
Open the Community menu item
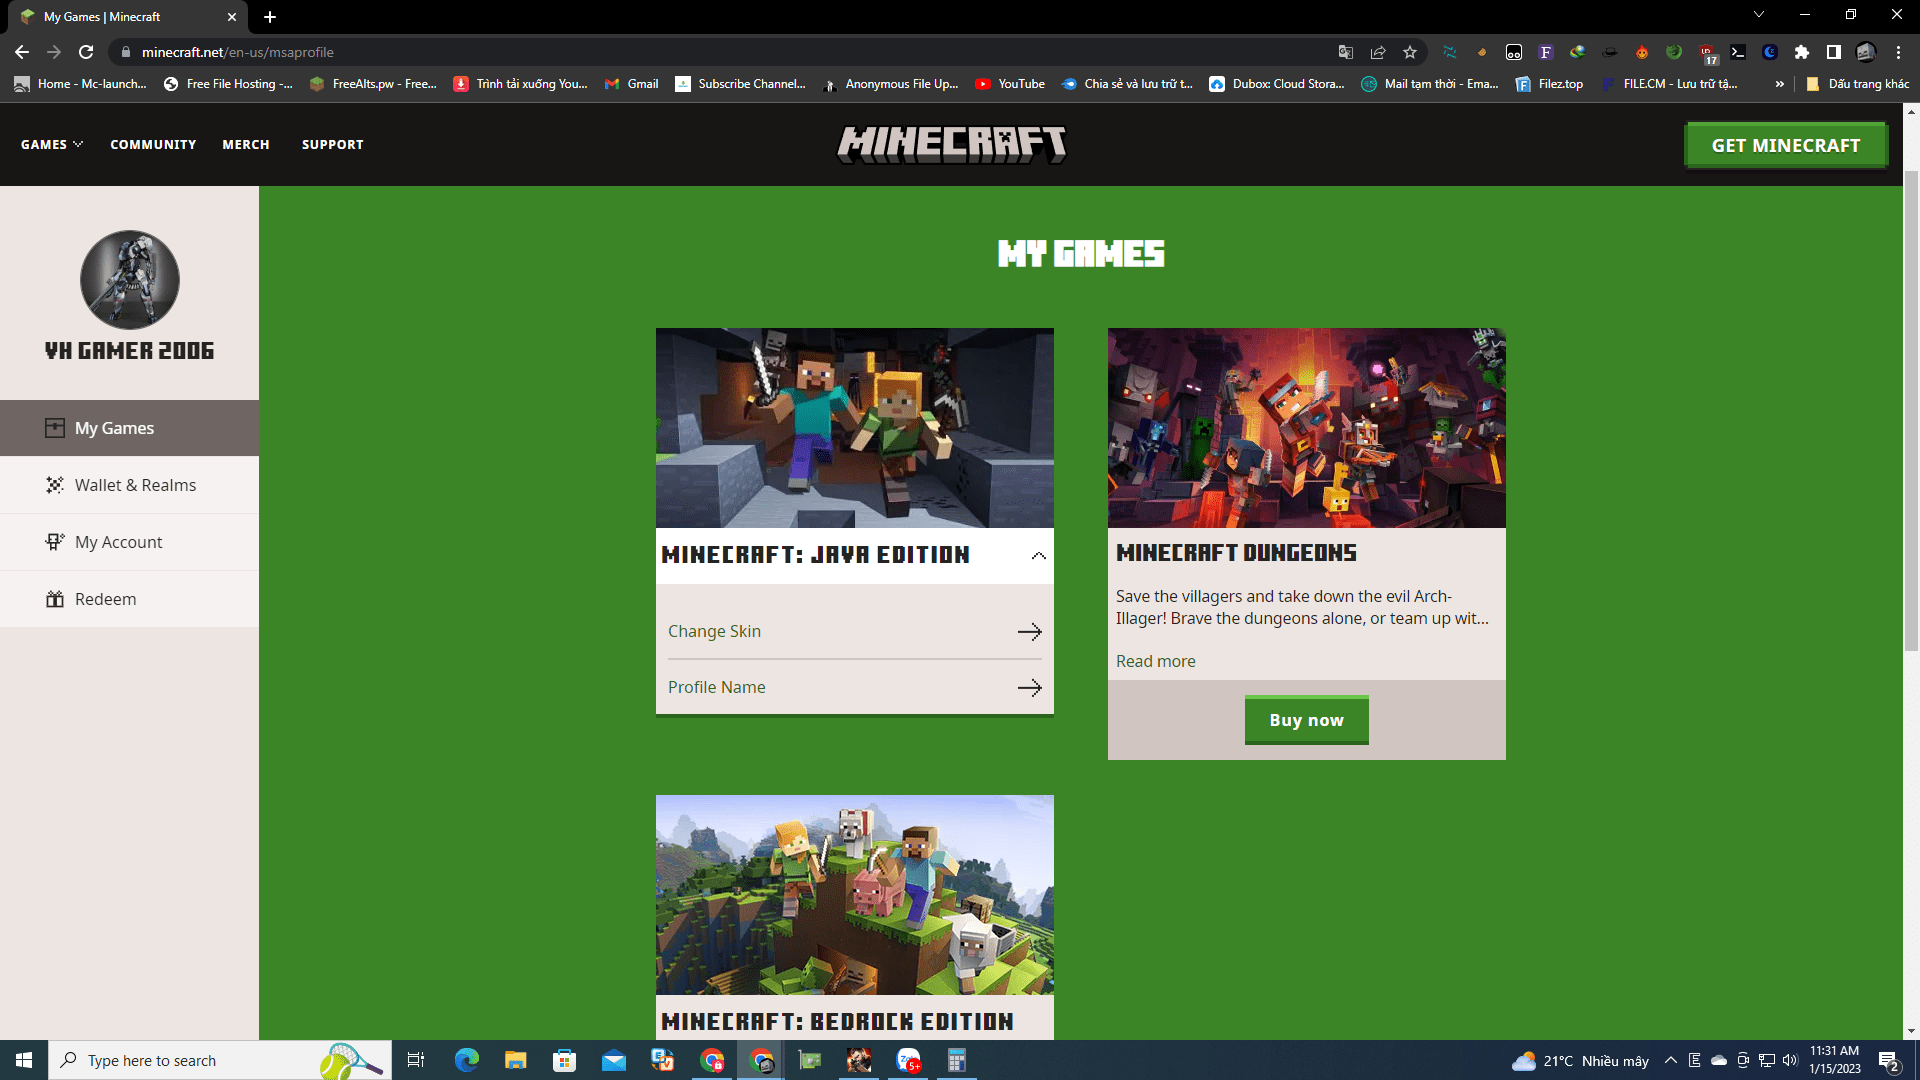(153, 145)
